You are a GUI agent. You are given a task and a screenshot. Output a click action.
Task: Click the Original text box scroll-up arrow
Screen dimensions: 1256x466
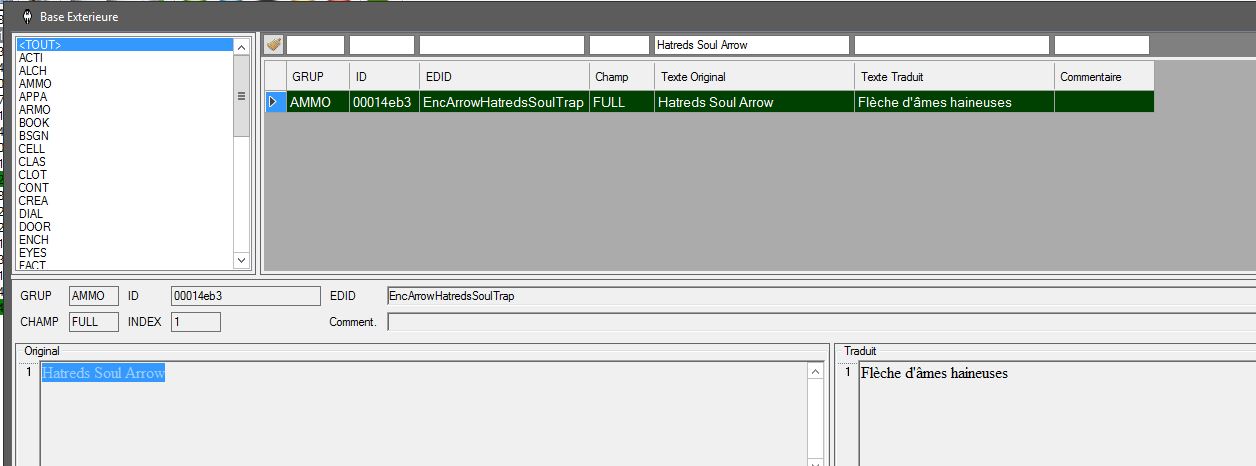[815, 372]
